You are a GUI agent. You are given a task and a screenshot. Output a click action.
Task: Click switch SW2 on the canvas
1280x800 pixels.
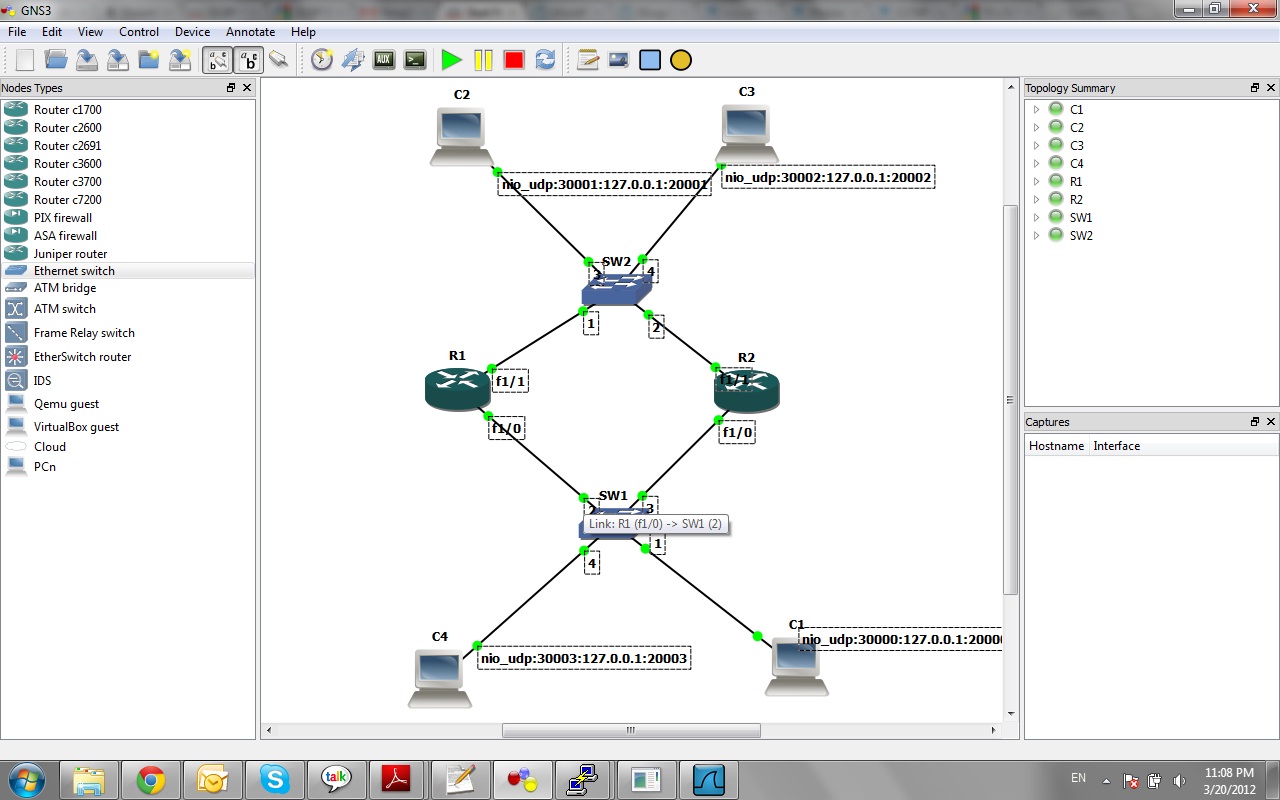coord(616,289)
